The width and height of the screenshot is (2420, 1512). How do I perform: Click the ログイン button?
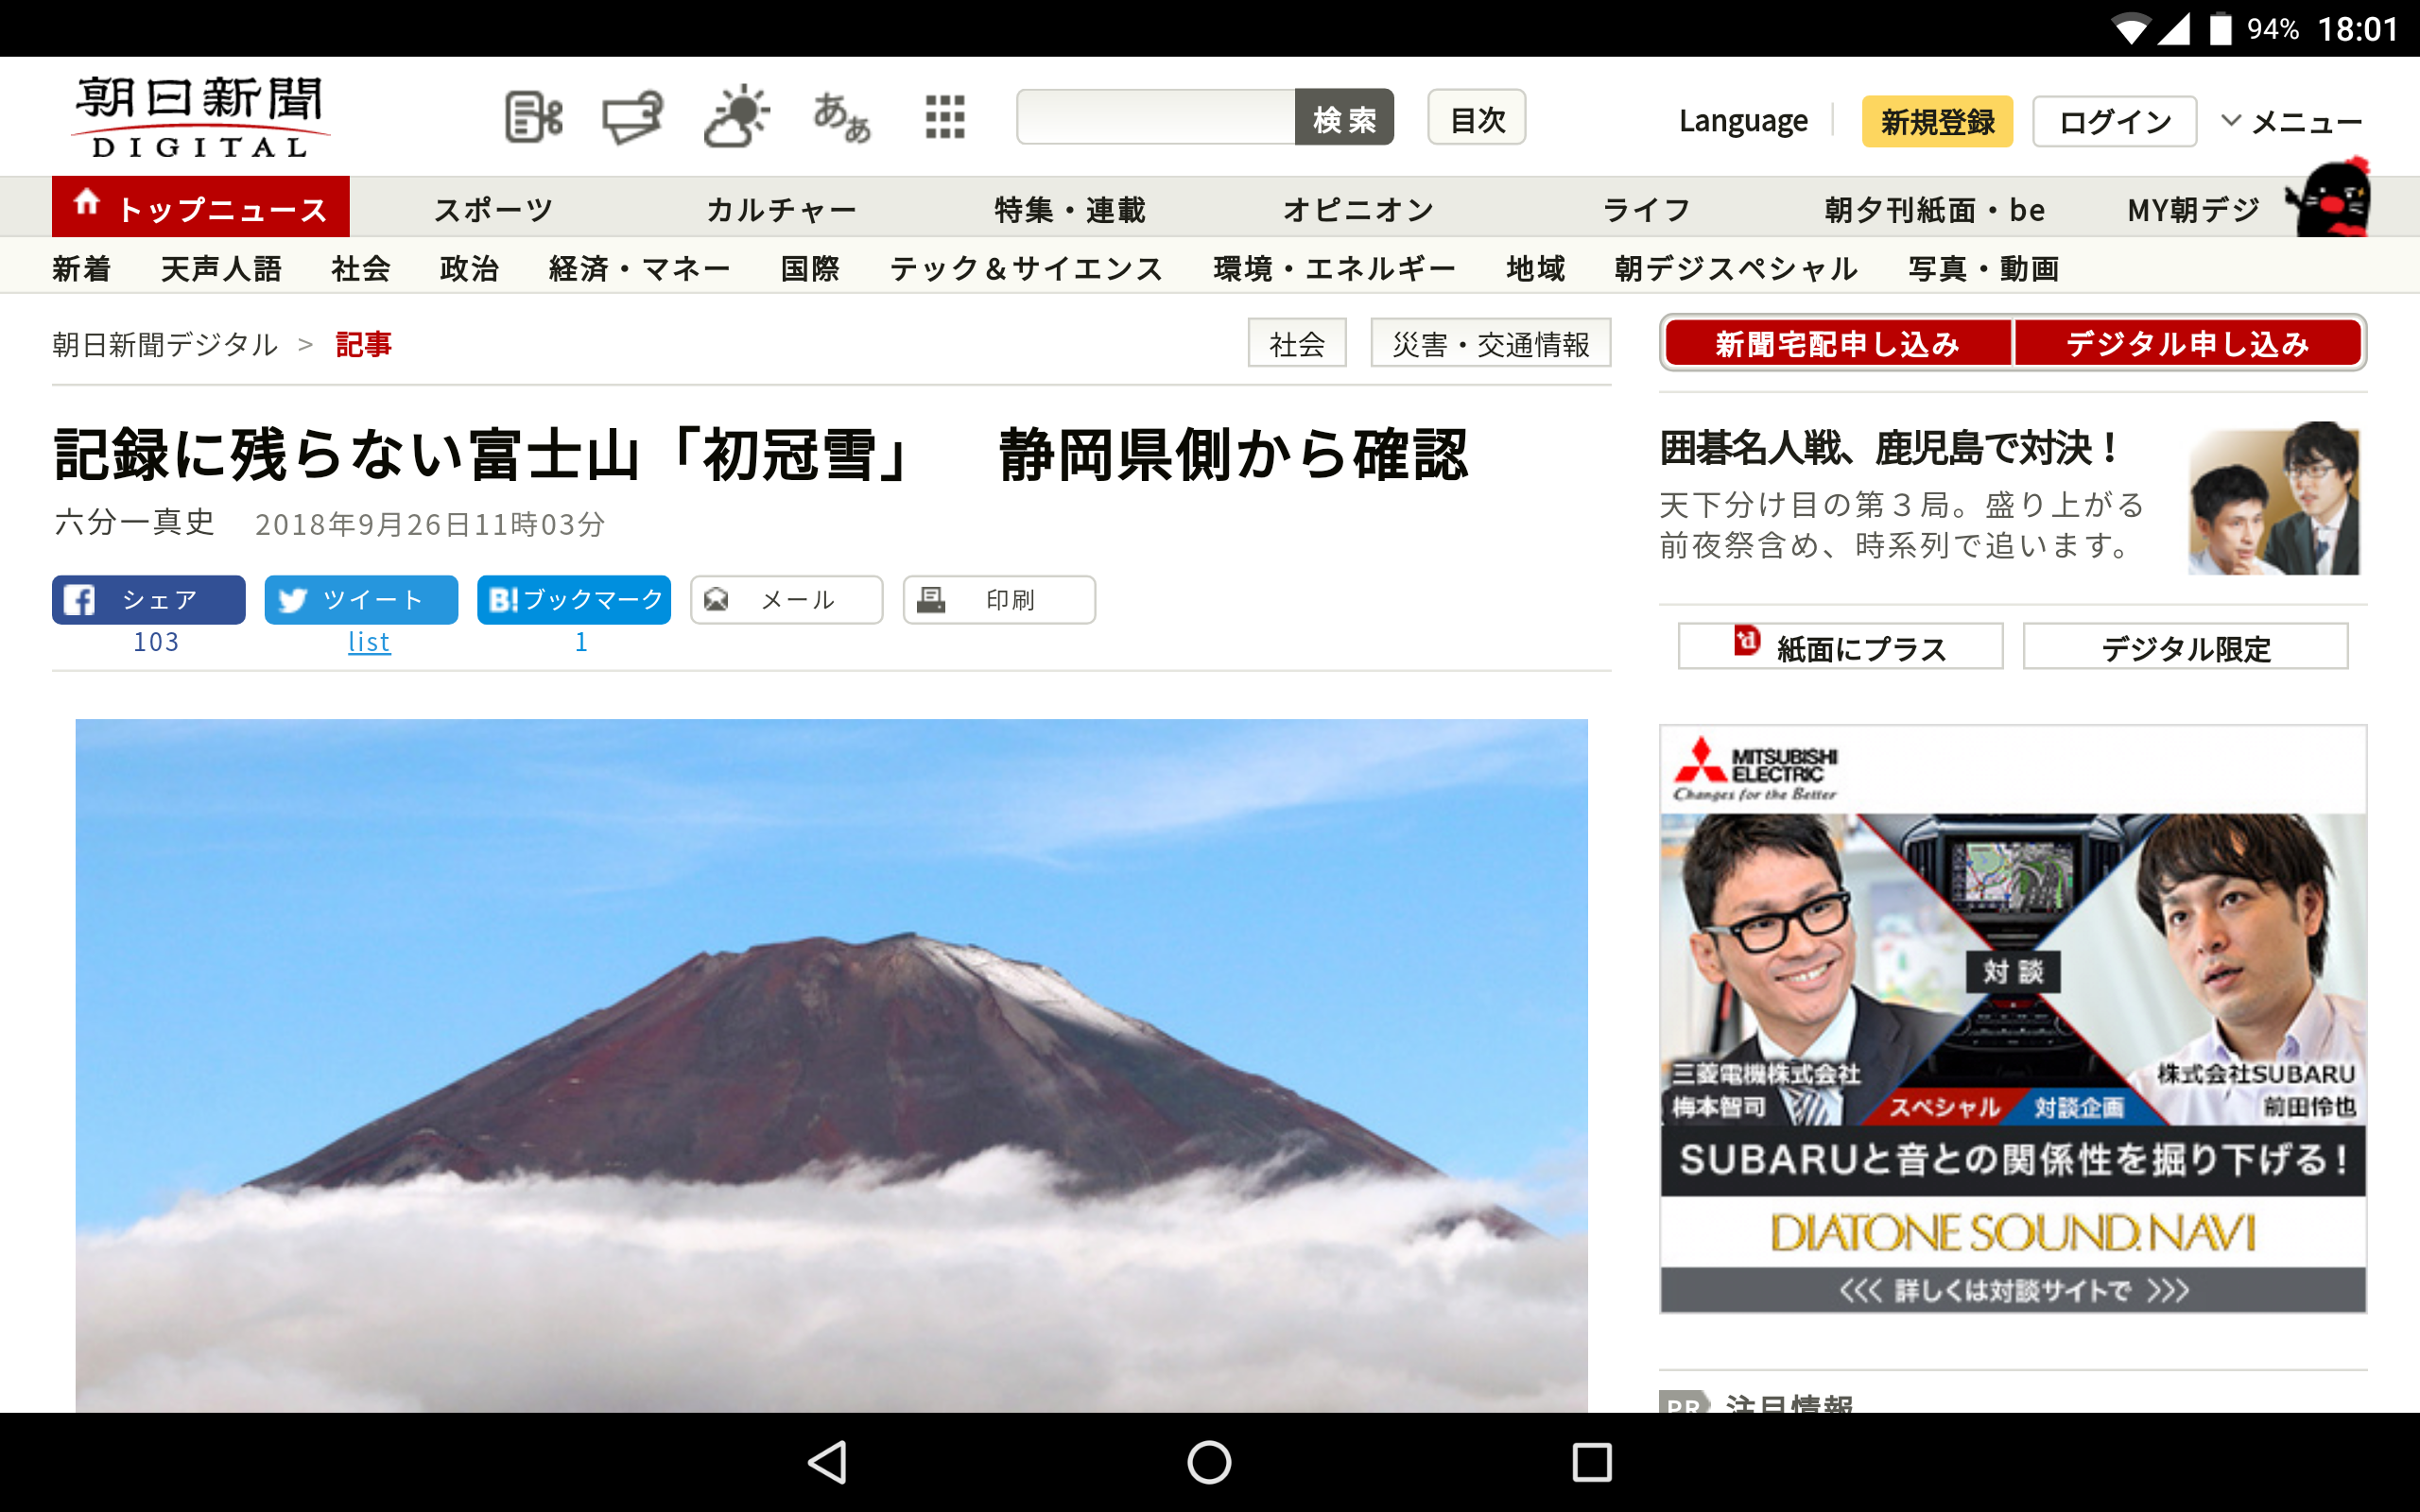[2114, 122]
